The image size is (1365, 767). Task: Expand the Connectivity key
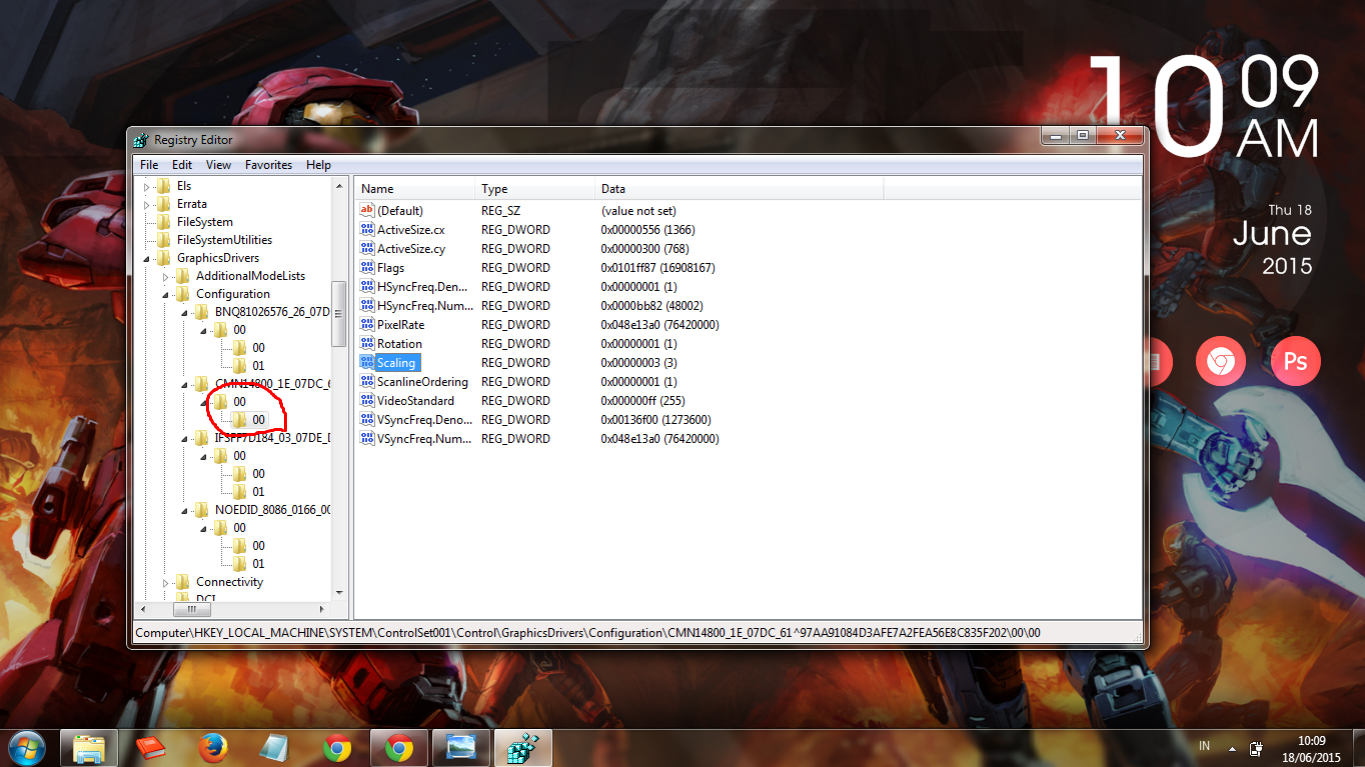[x=166, y=582]
